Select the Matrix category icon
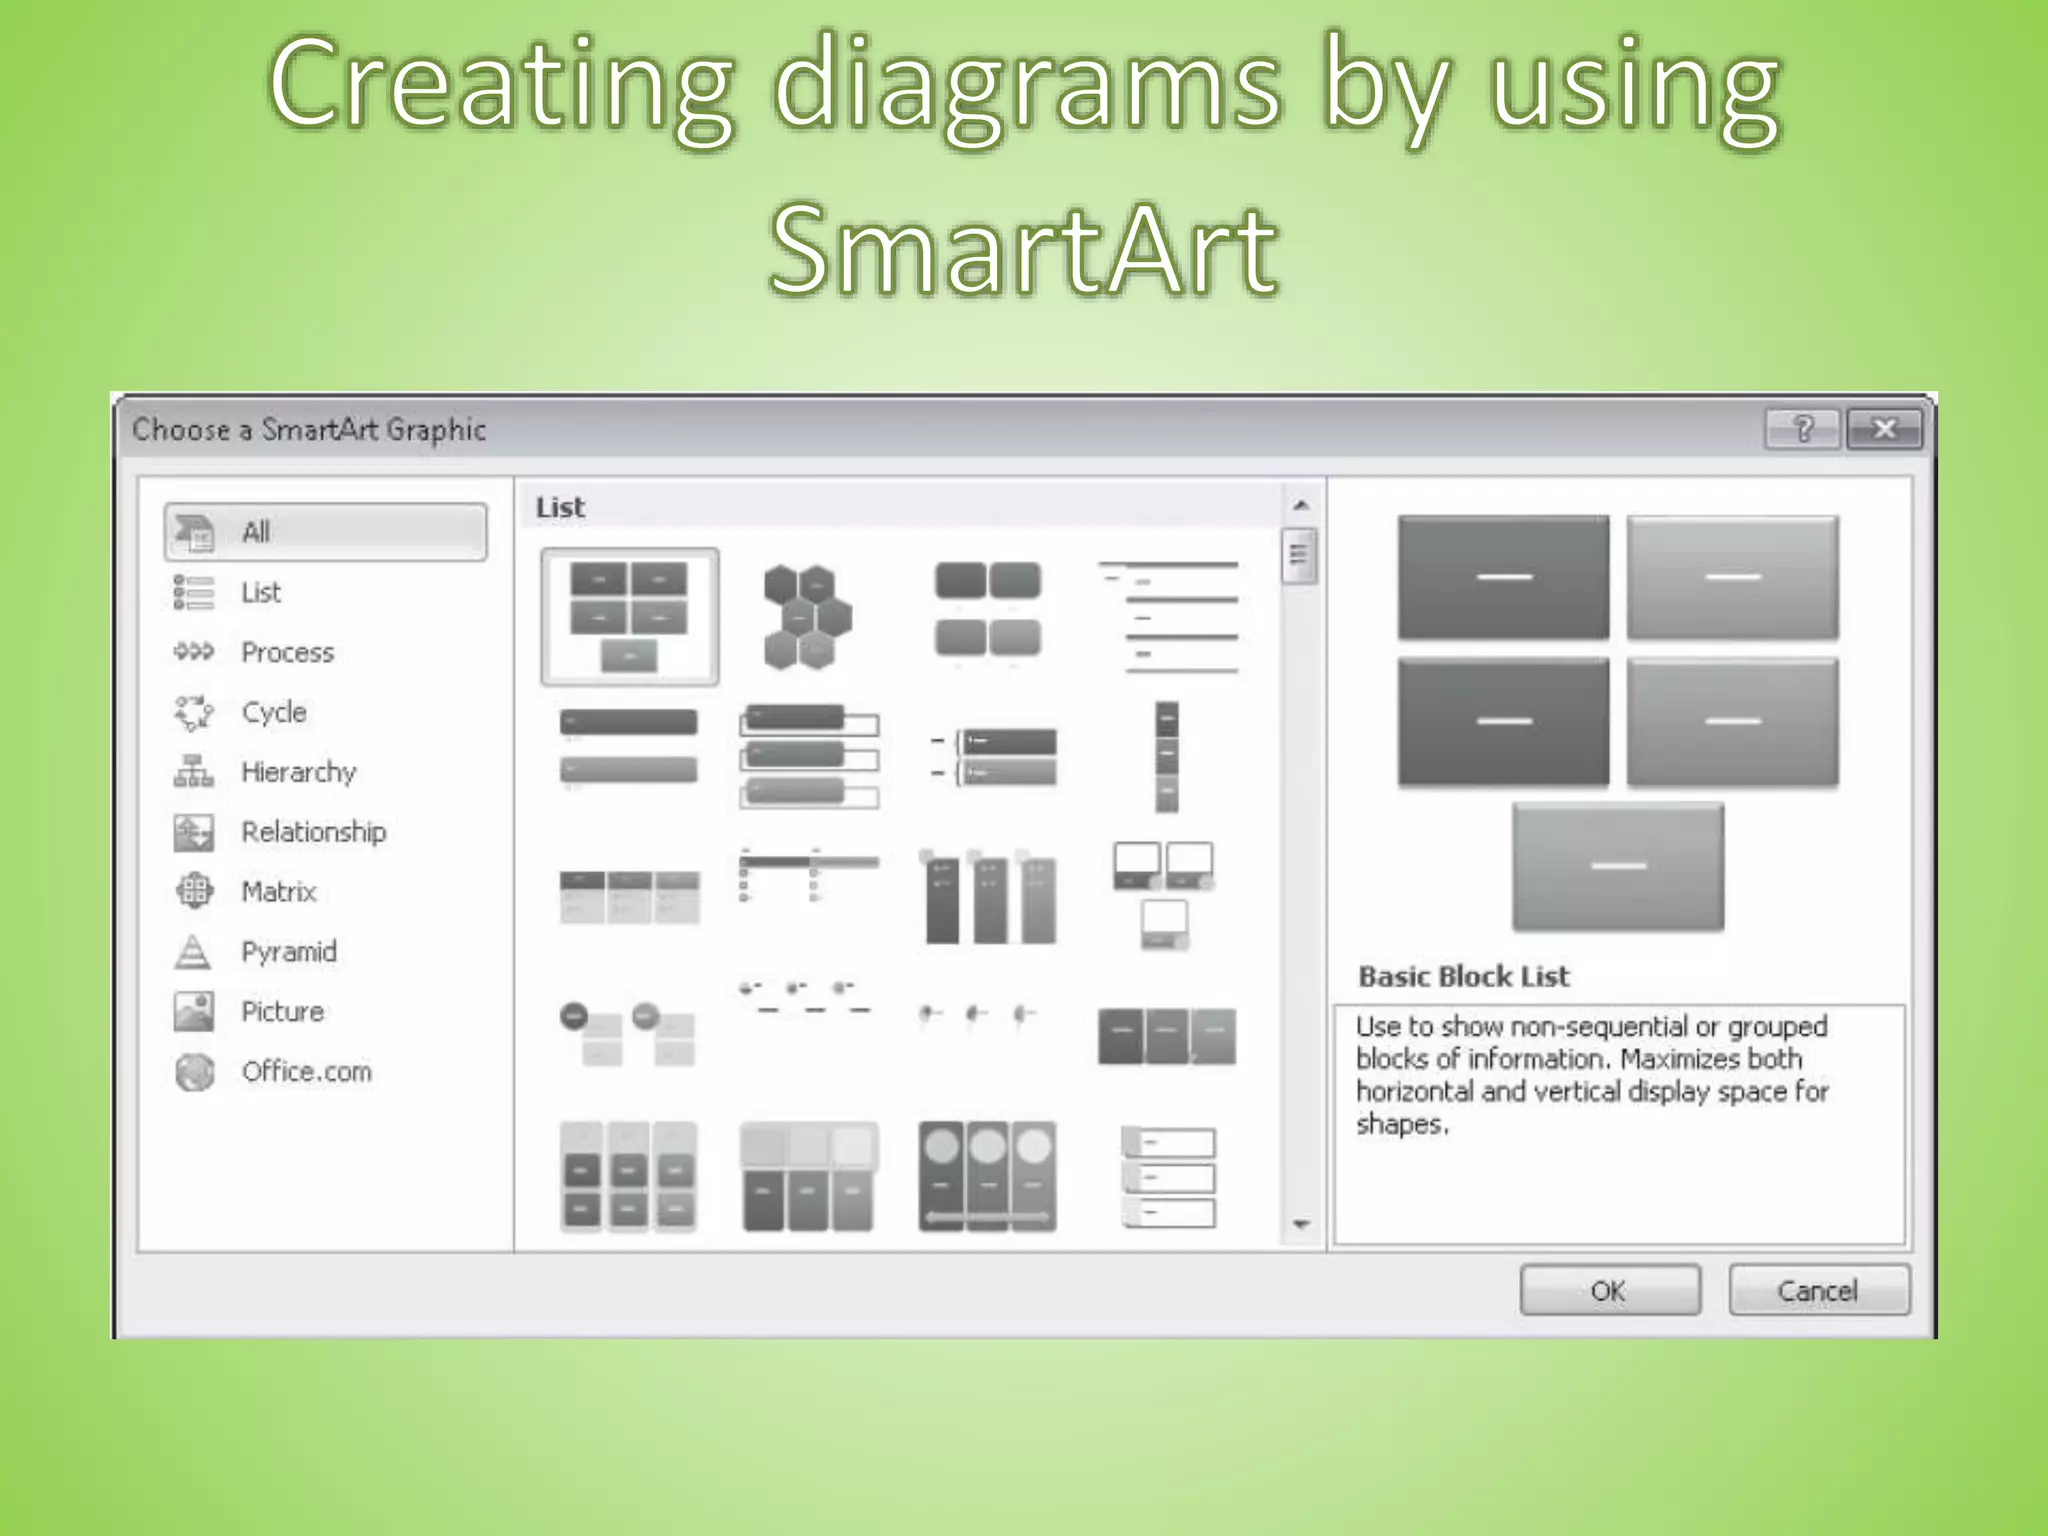 (x=194, y=891)
